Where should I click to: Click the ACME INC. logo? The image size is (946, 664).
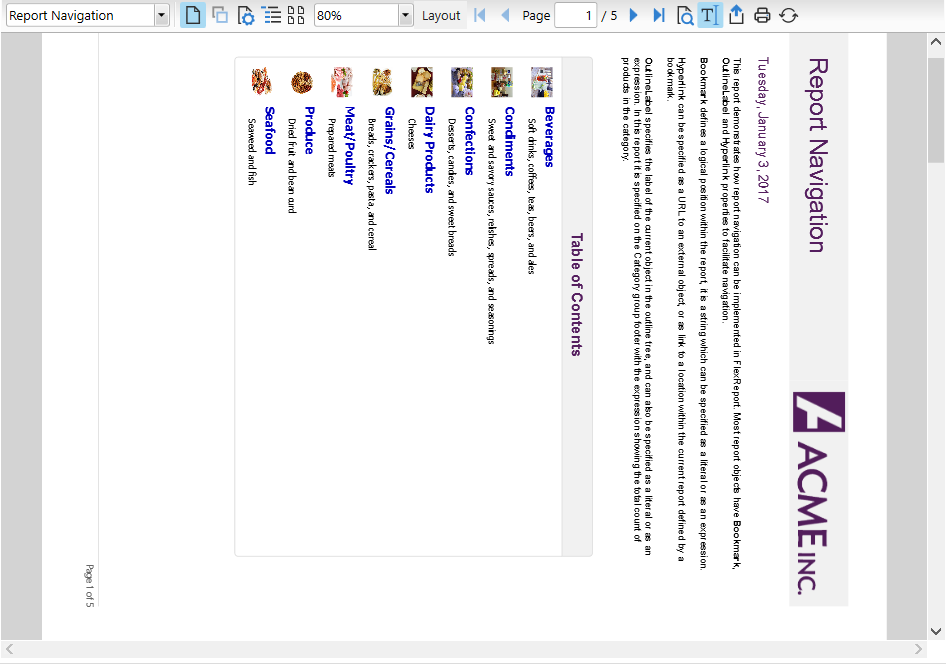point(819,493)
